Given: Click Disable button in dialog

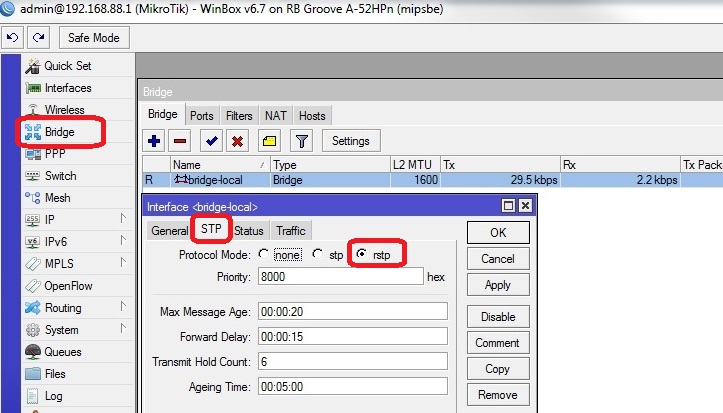Looking at the screenshot, I should 498,317.
